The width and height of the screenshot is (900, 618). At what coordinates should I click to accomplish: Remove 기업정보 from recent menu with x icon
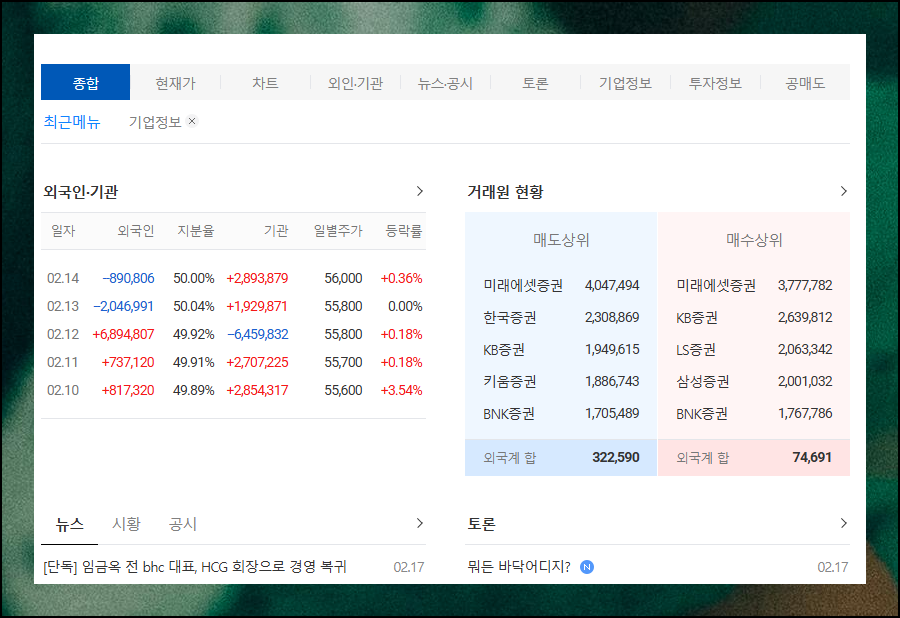point(192,121)
